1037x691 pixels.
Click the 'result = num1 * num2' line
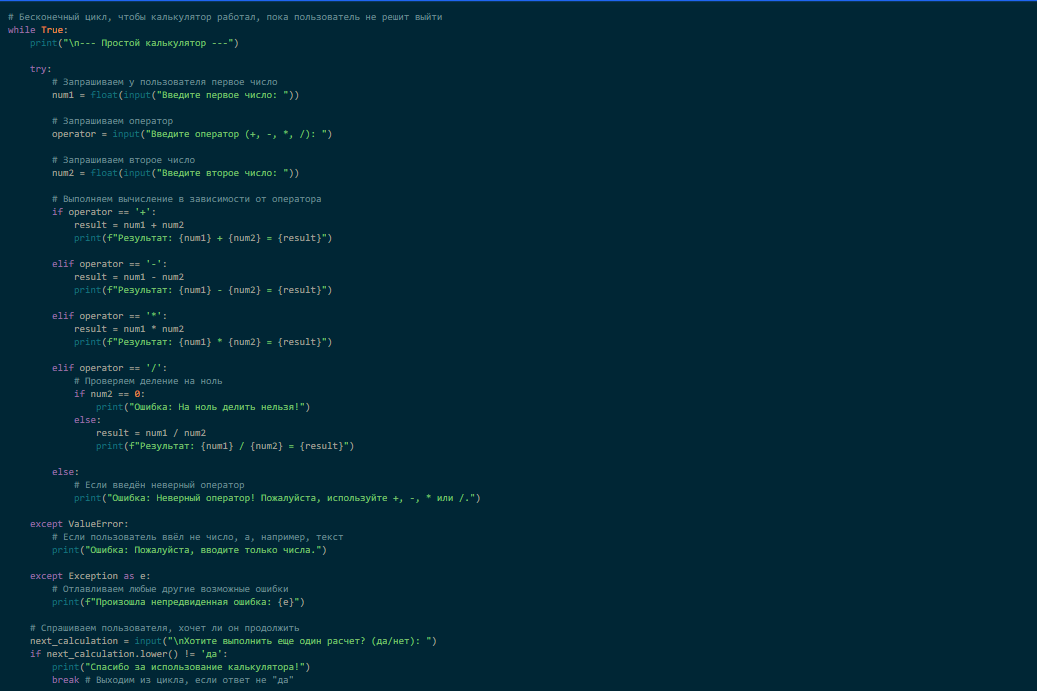pos(129,329)
